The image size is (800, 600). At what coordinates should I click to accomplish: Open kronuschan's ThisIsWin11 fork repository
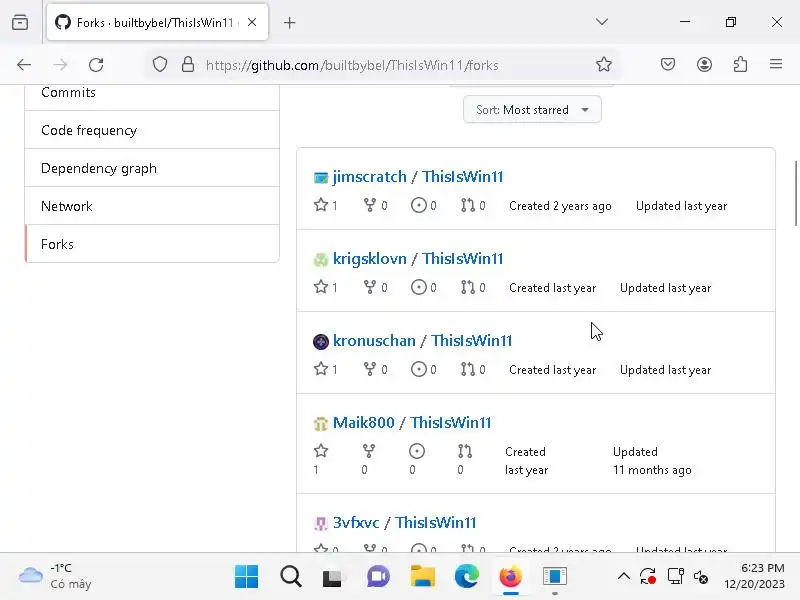point(471,341)
